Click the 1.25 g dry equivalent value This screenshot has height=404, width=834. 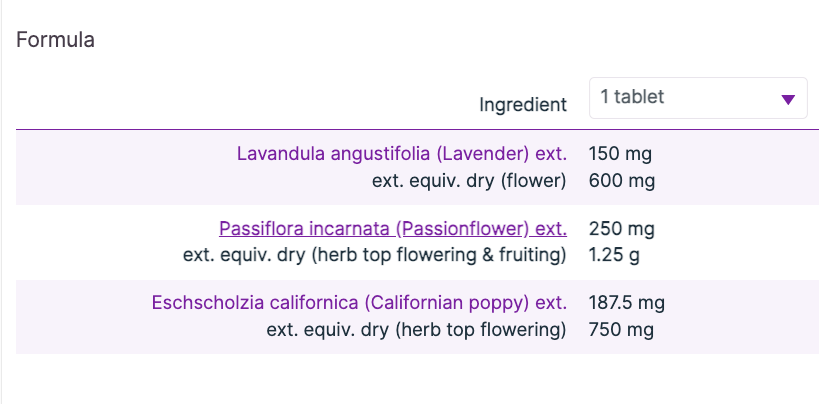click(614, 255)
